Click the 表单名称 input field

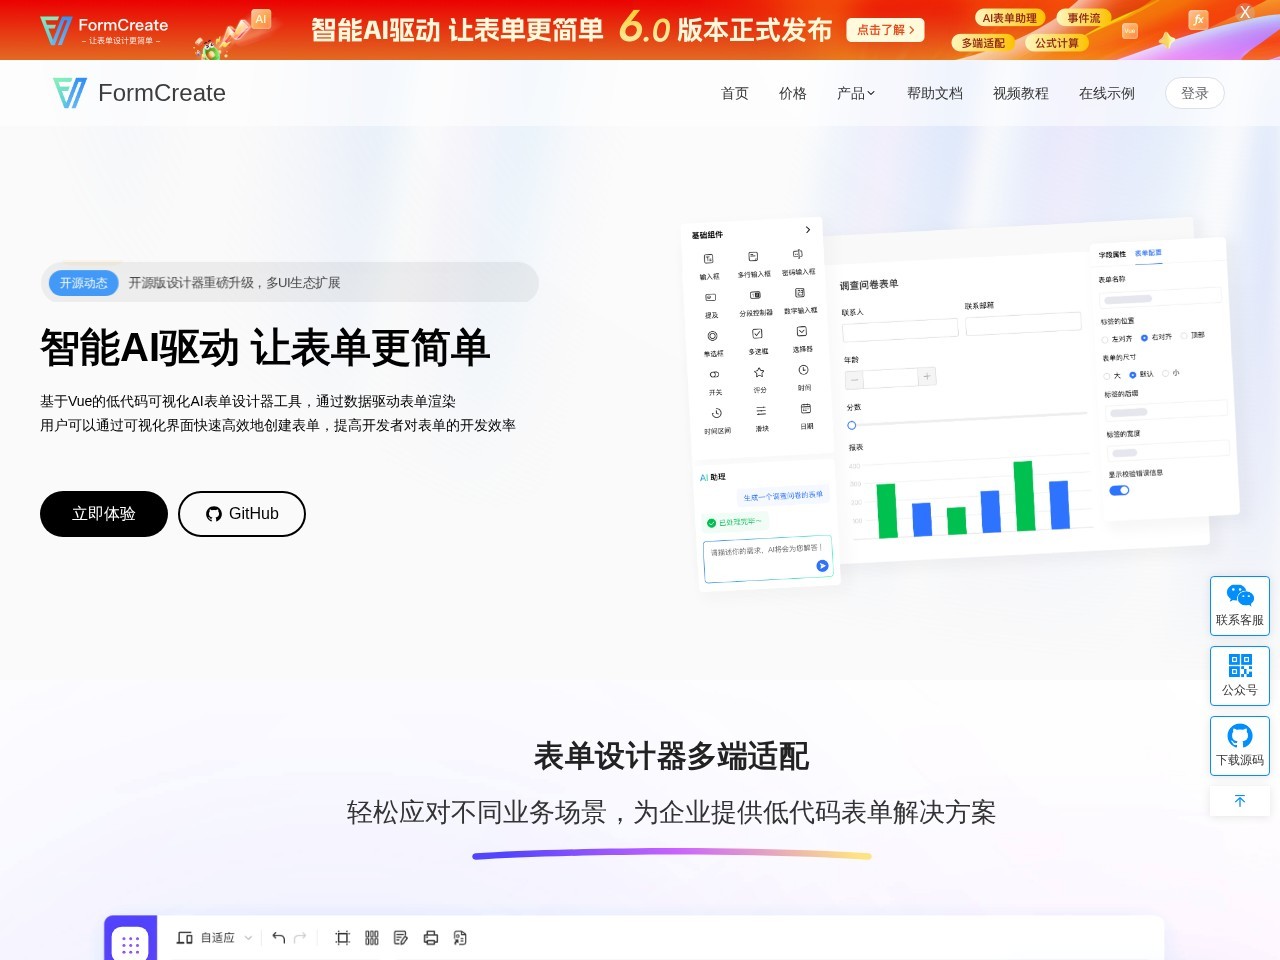tap(1160, 297)
